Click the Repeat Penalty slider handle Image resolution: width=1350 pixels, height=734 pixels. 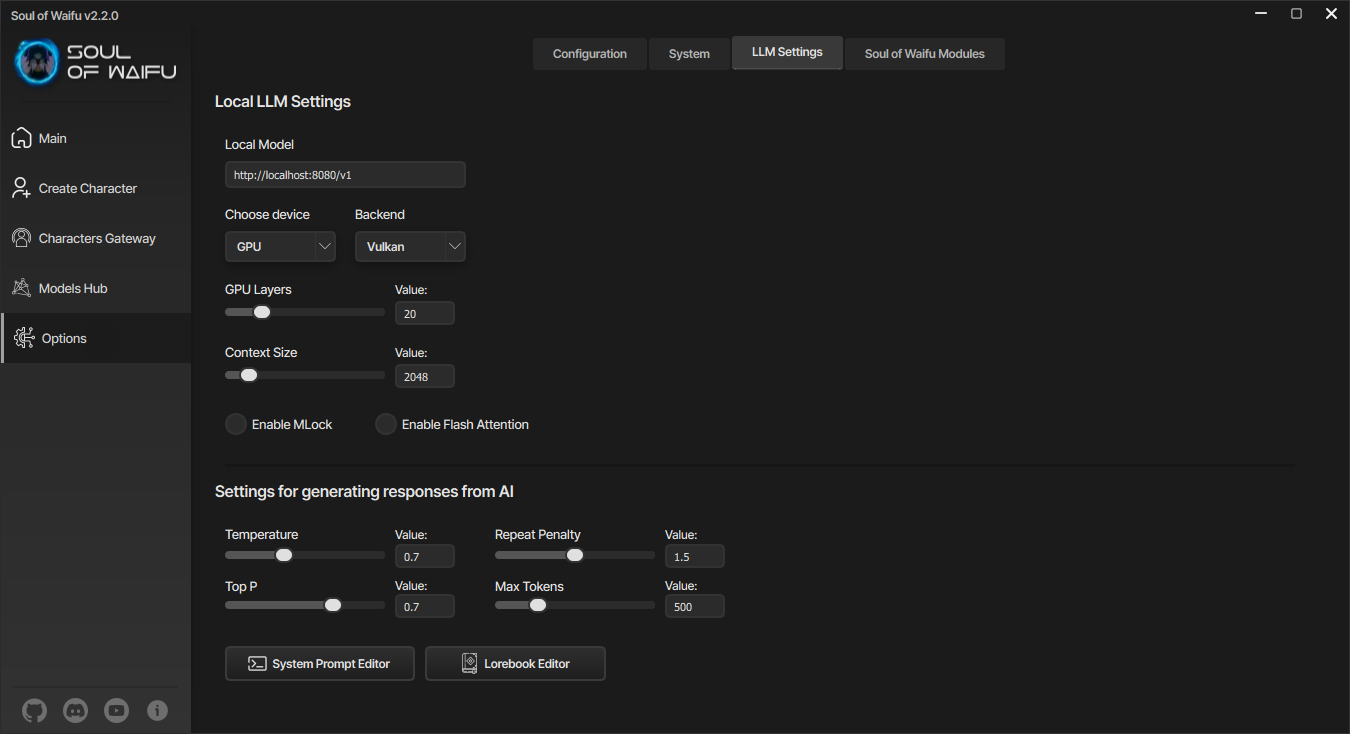(x=575, y=555)
